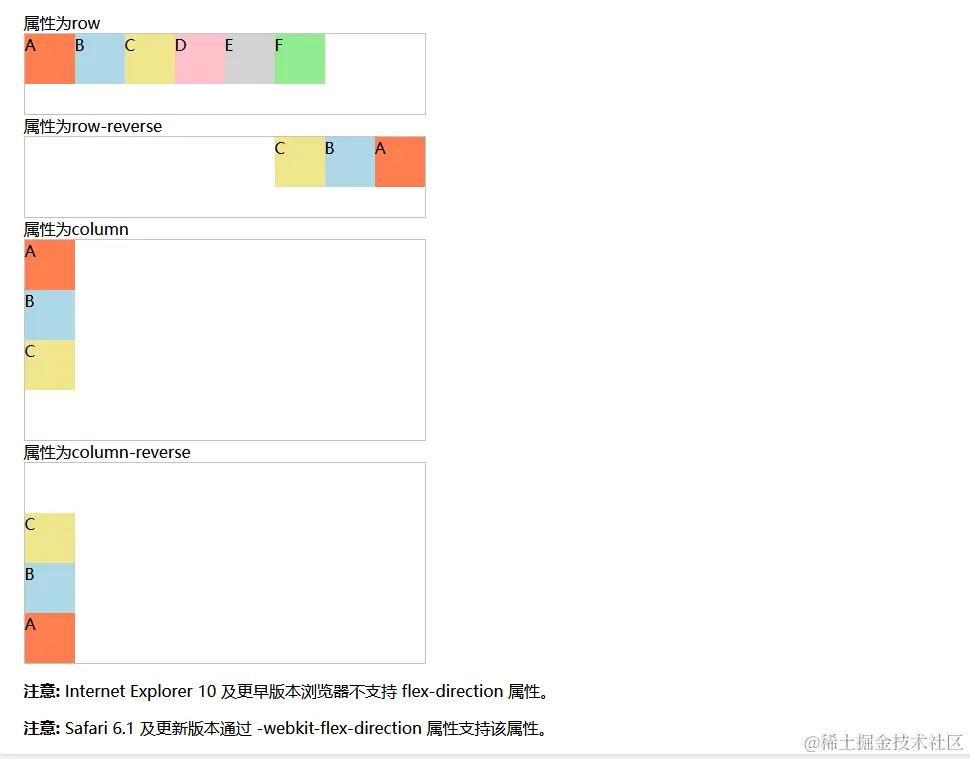Click box A in the column-reverse demo
The width and height of the screenshot is (970, 759).
(x=49, y=637)
